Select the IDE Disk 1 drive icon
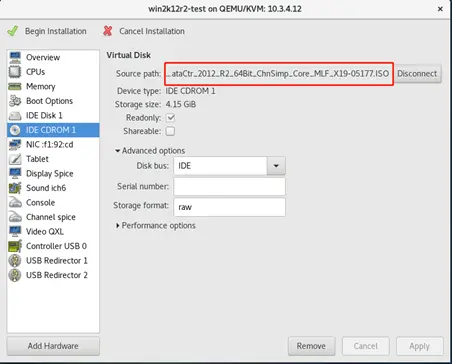 [x=15, y=115]
